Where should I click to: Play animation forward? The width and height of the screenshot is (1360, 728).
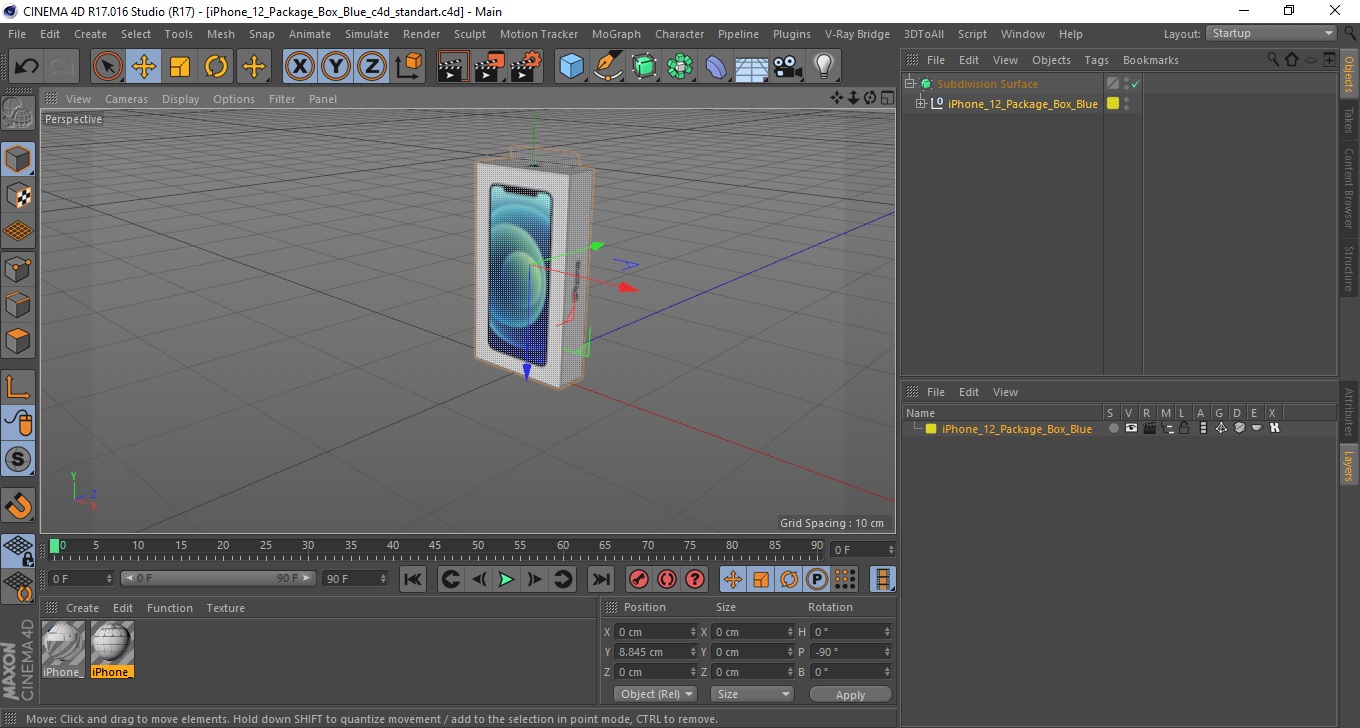click(506, 579)
